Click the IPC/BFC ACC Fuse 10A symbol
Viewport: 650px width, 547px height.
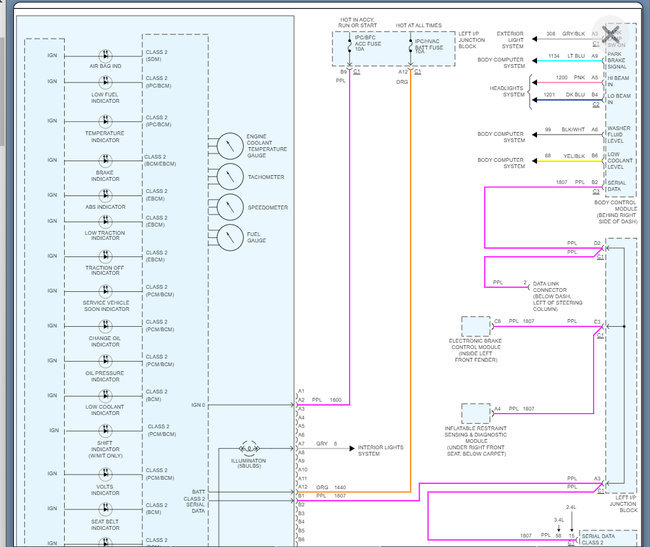(349, 46)
